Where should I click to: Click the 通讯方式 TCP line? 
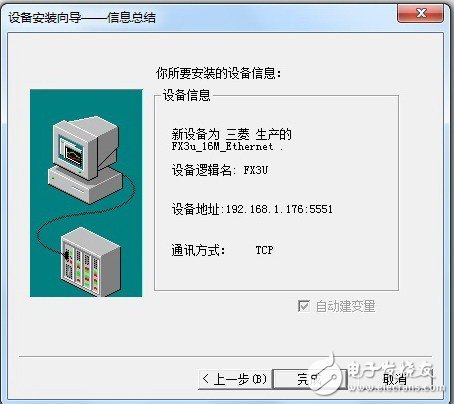(x=222, y=250)
